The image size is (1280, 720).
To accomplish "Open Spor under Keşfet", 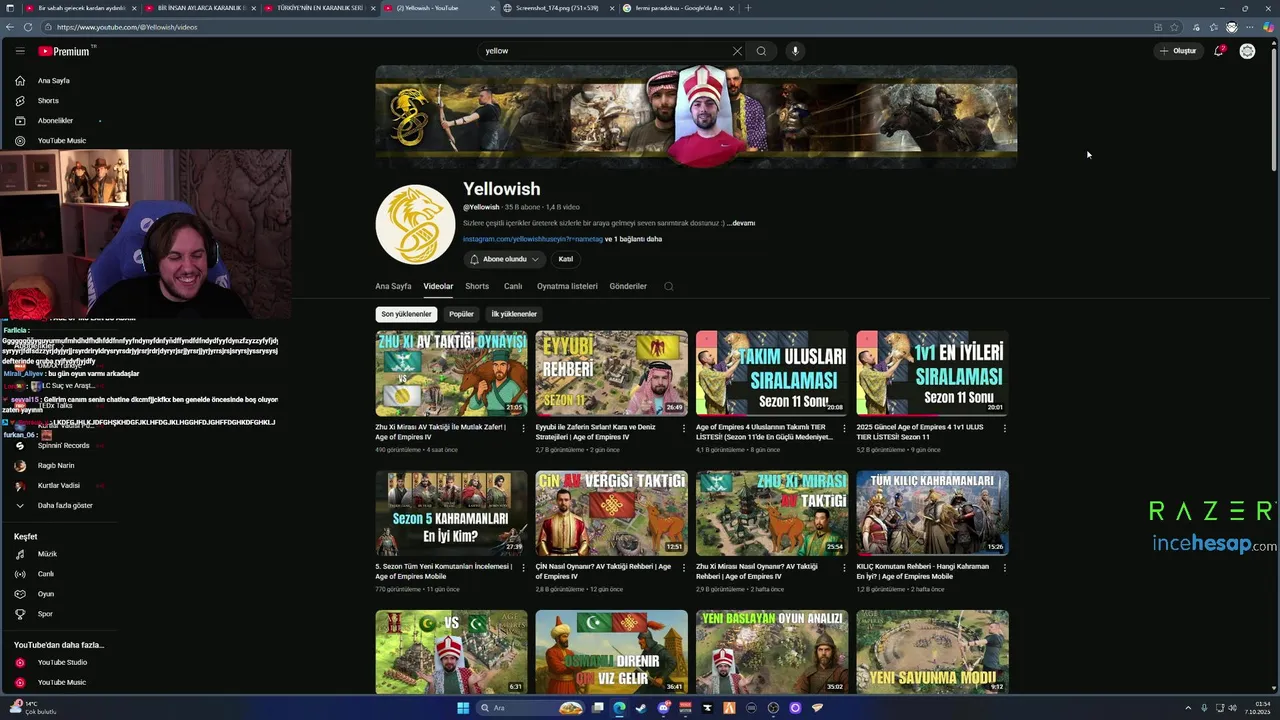I will tap(45, 614).
